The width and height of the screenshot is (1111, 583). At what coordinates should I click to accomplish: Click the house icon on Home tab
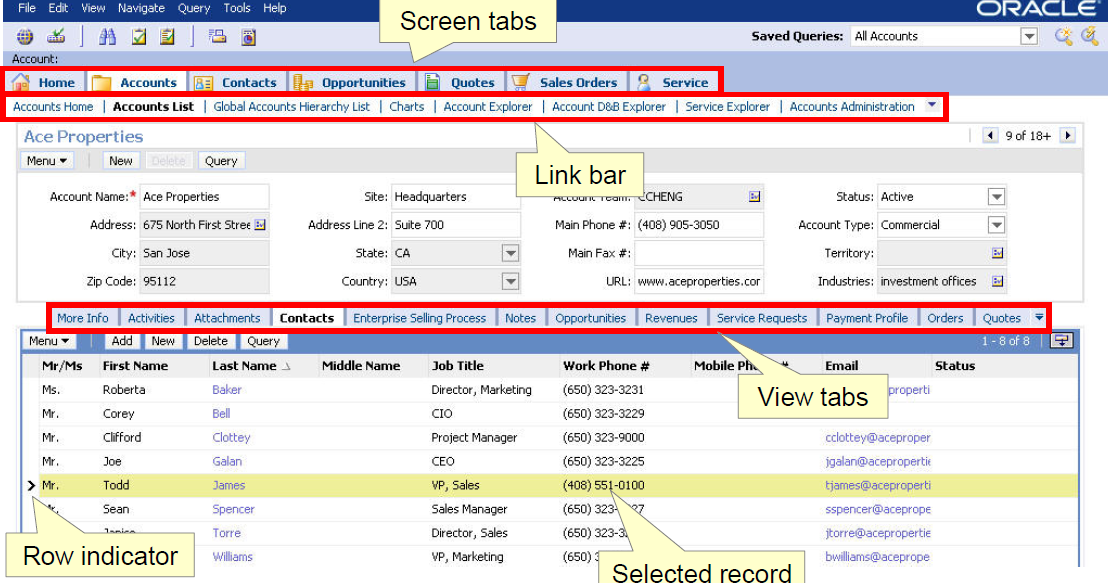coord(21,82)
